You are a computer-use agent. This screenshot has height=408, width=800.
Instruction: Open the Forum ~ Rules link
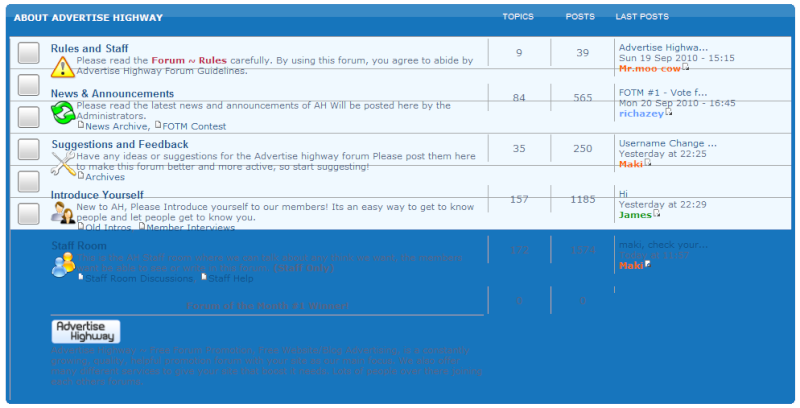(x=189, y=60)
